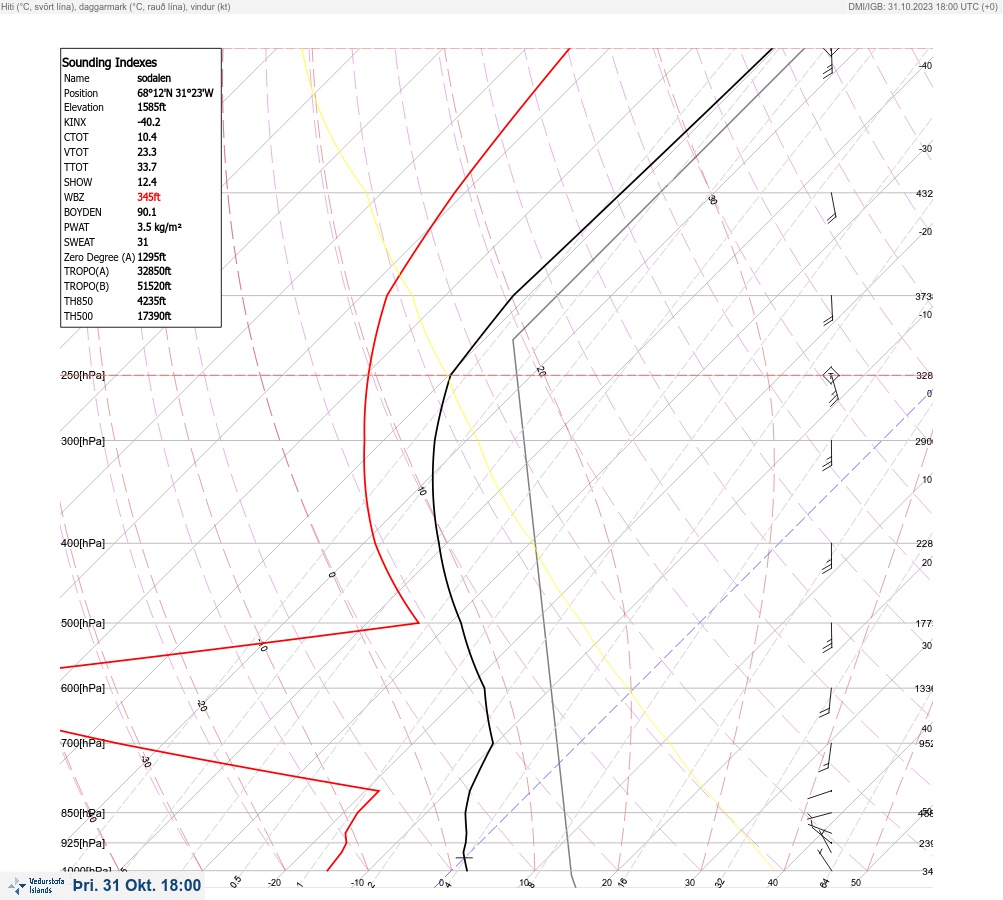Image resolution: width=1003 pixels, height=900 pixels.
Task: Click the CTOT value 10.4
Action: pyautogui.click(x=147, y=137)
